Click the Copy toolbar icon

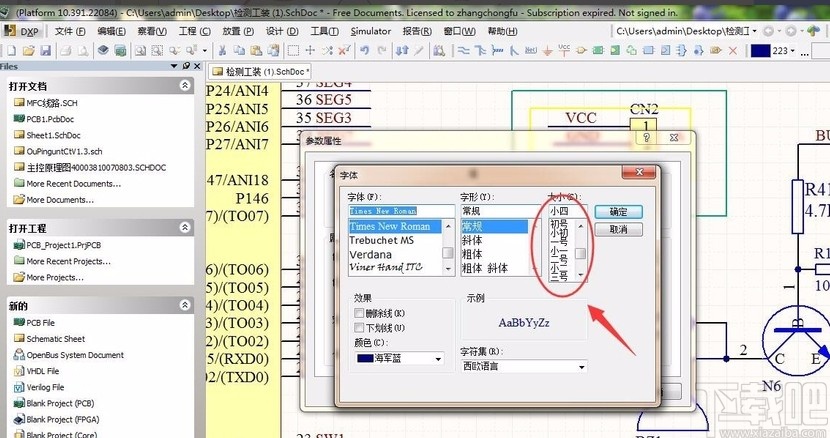click(x=239, y=51)
